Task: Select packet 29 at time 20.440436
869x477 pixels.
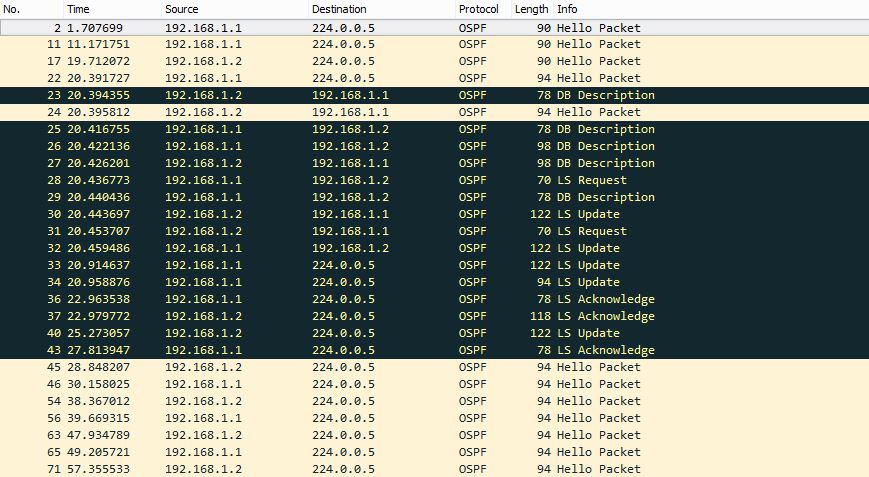Action: [434, 197]
